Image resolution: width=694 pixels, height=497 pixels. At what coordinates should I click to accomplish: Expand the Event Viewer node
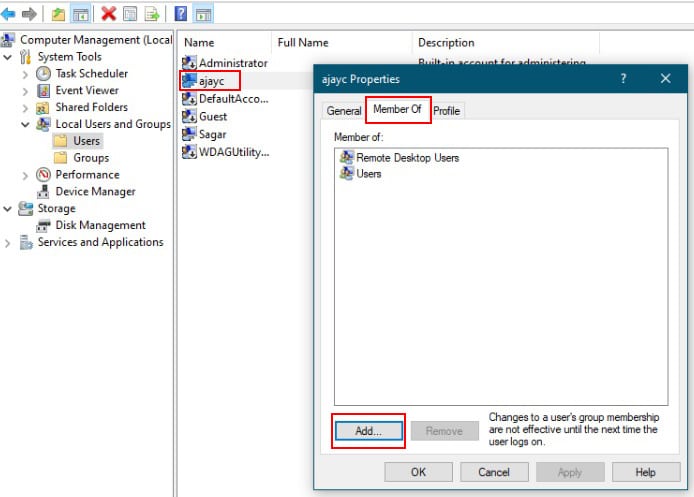pos(25,91)
